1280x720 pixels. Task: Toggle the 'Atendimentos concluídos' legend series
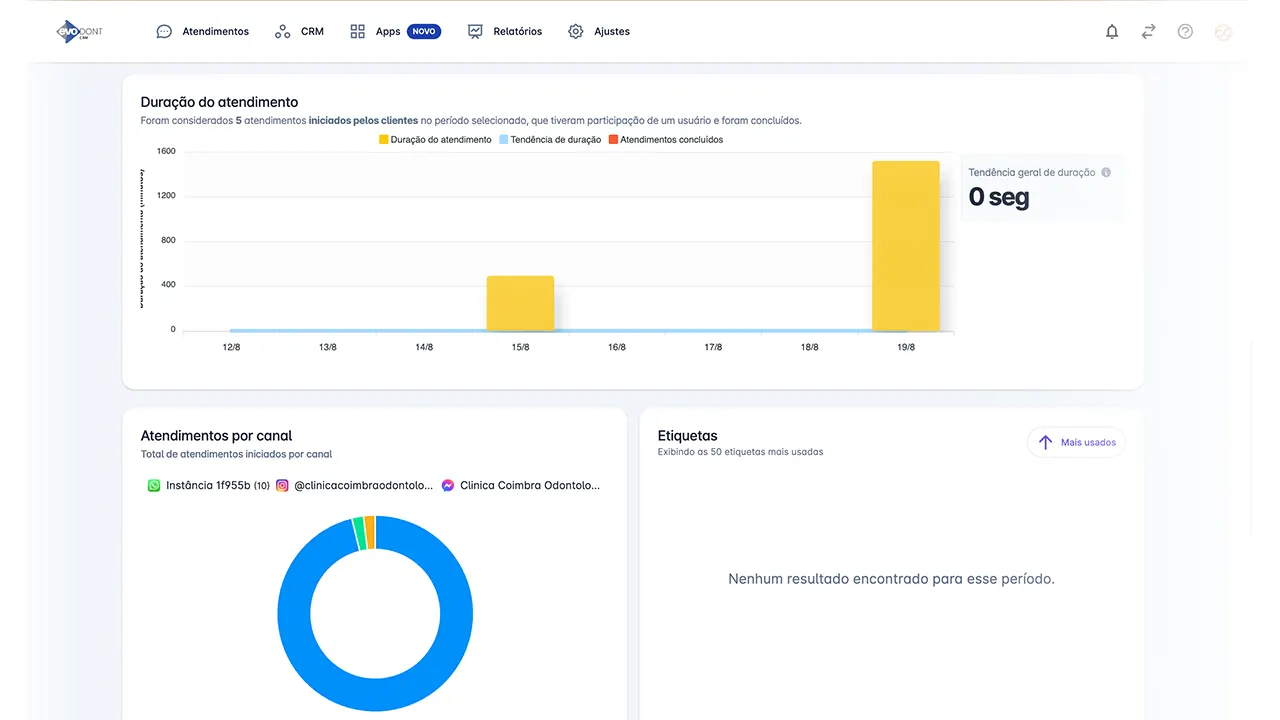tap(665, 140)
